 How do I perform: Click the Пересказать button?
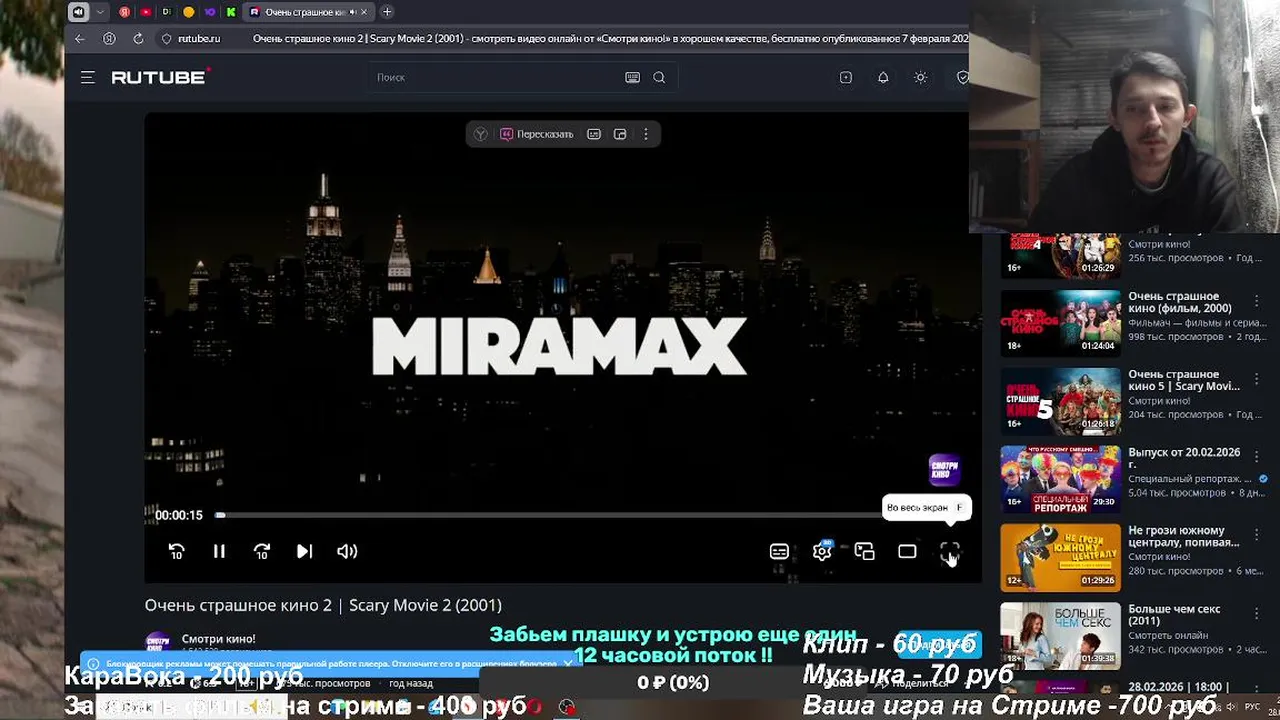pos(537,134)
